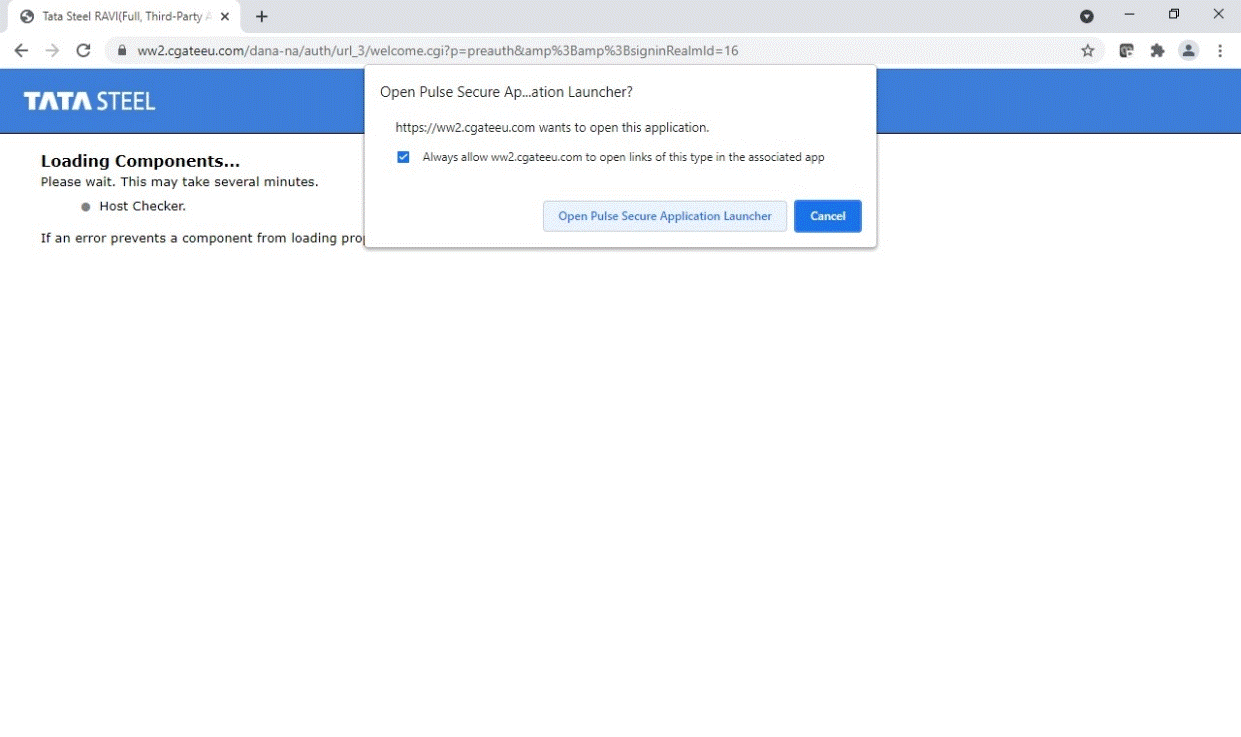Click the Host Checker list item text

pos(143,206)
